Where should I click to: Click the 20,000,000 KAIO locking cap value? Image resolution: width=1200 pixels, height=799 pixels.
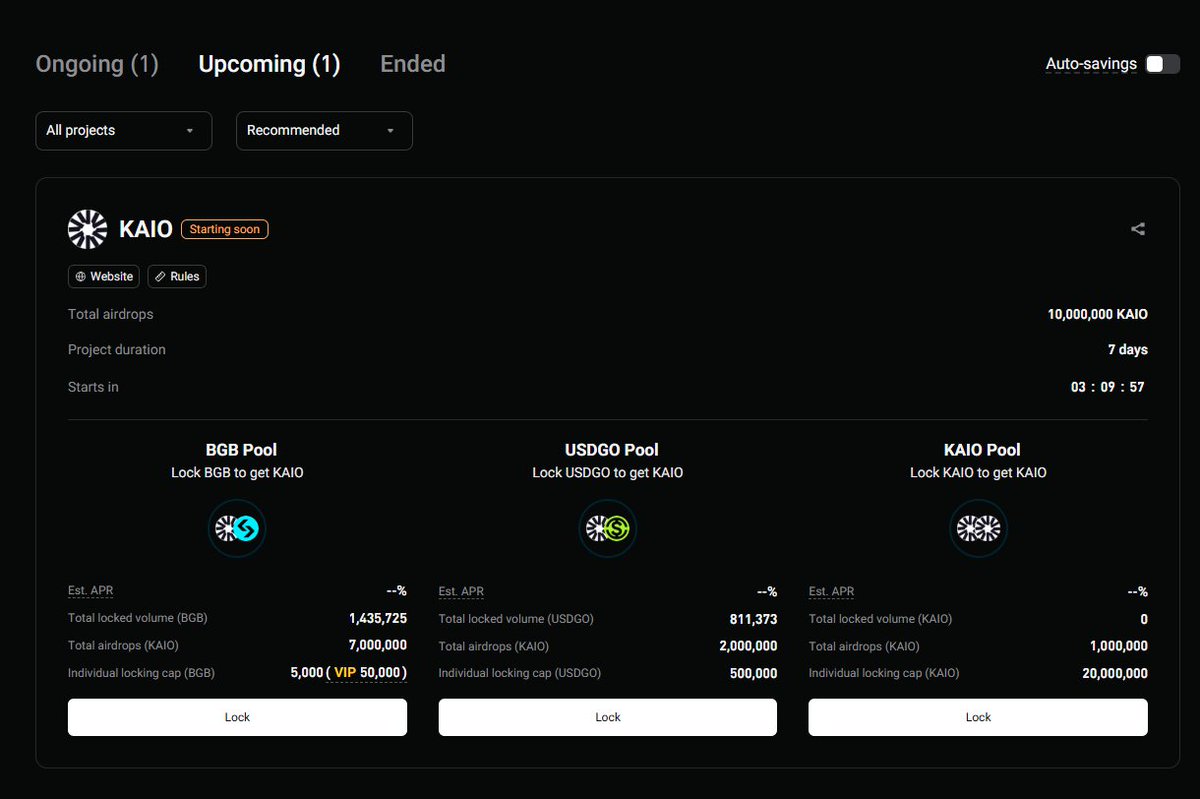pyautogui.click(x=1115, y=674)
